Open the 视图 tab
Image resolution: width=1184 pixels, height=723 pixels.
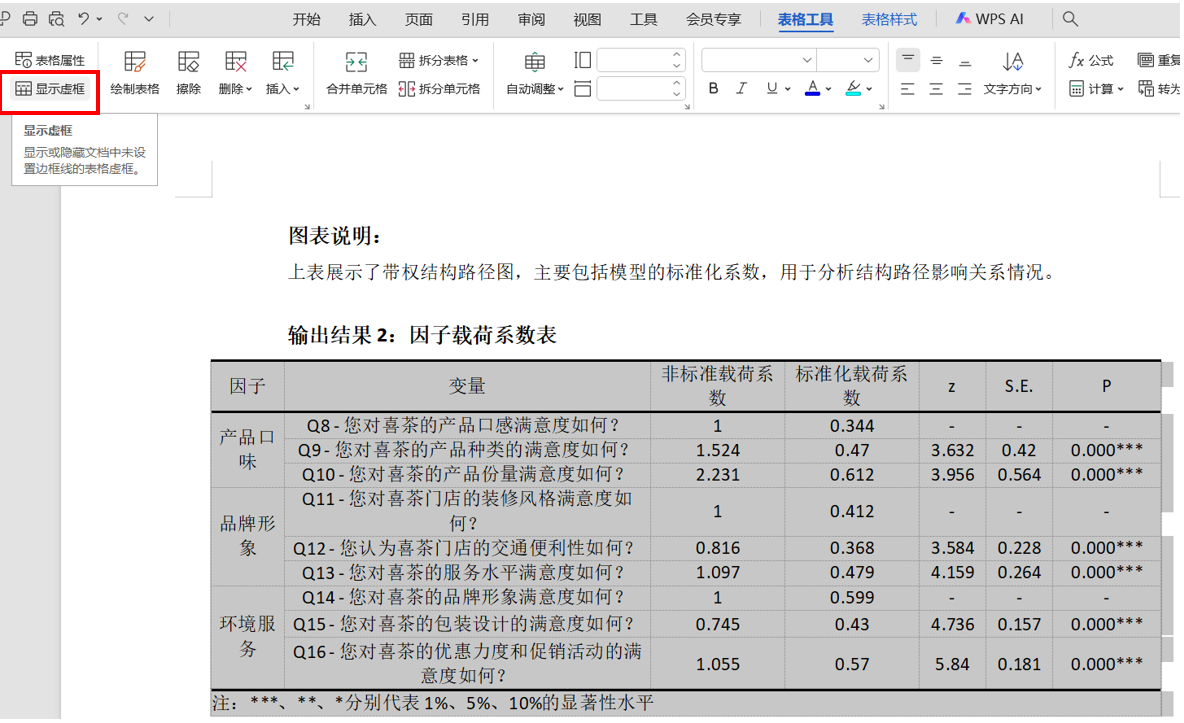pyautogui.click(x=587, y=20)
